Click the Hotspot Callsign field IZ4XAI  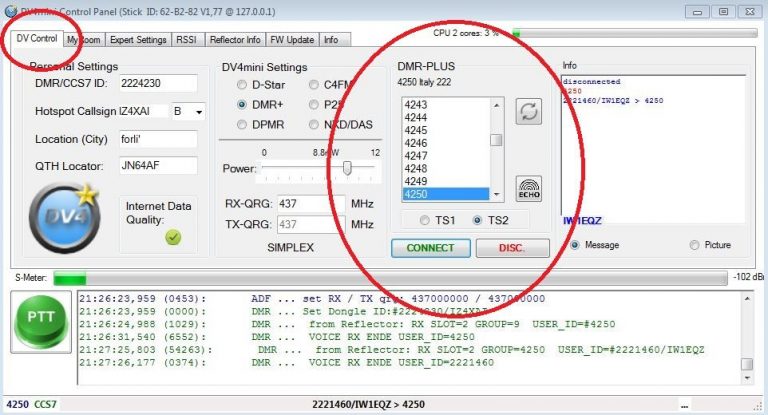point(143,111)
